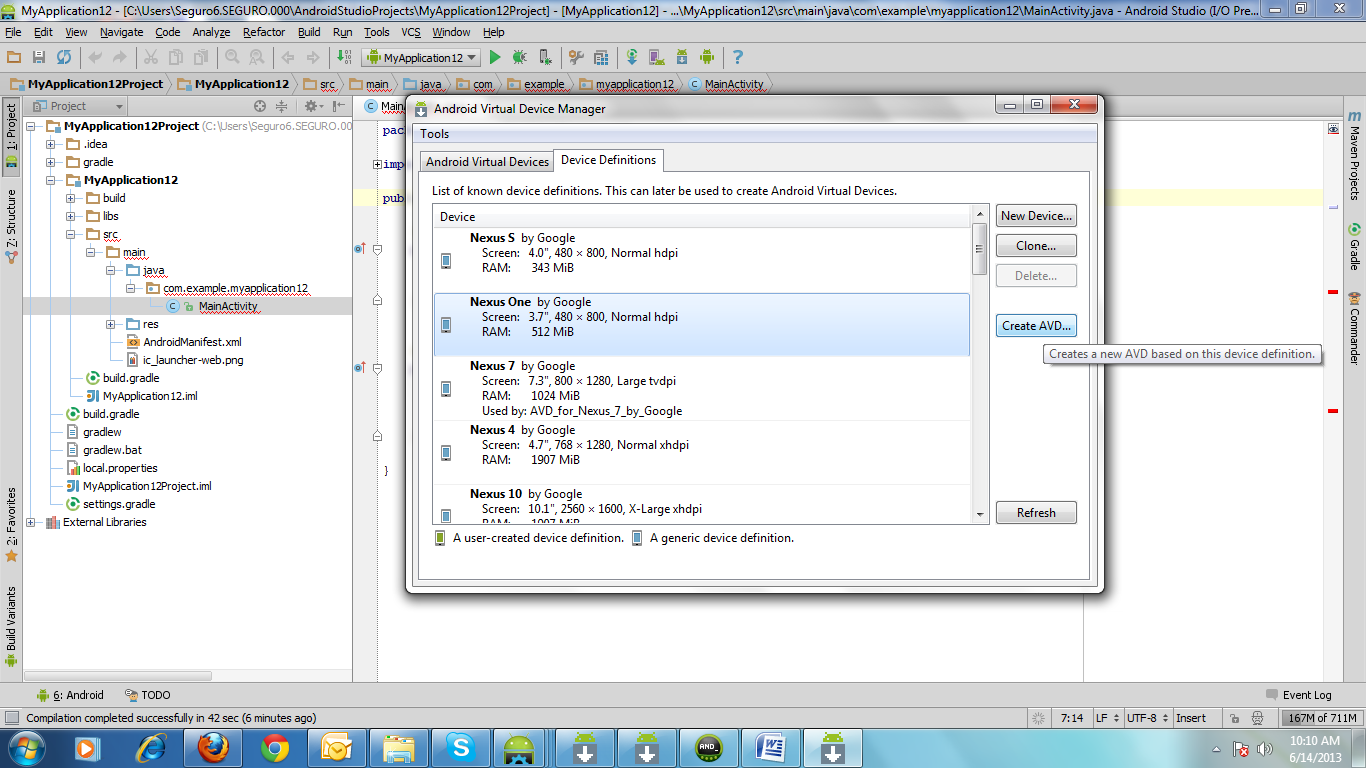The width and height of the screenshot is (1366, 768).
Task: Run MyApplication12 with the green play icon
Action: (495, 57)
